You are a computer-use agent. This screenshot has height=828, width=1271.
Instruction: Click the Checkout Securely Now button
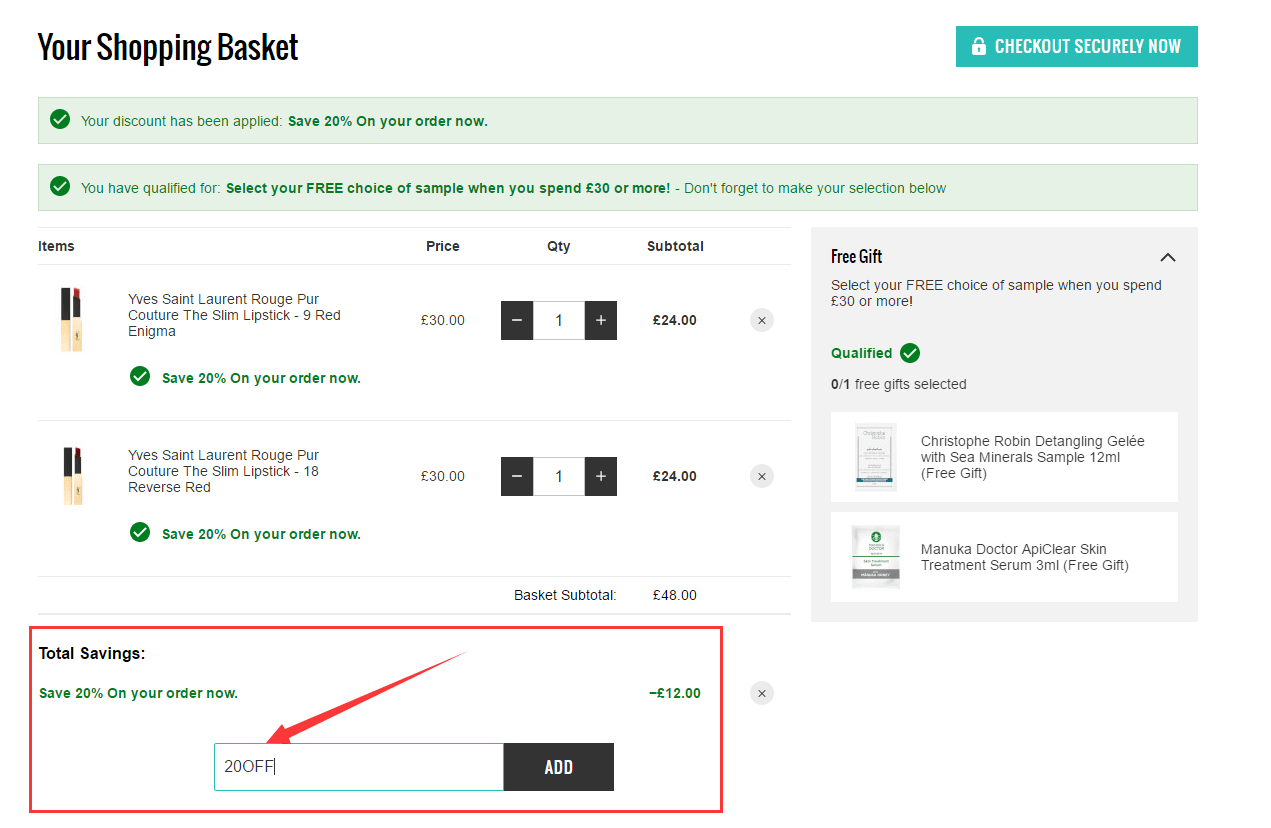1076,47
